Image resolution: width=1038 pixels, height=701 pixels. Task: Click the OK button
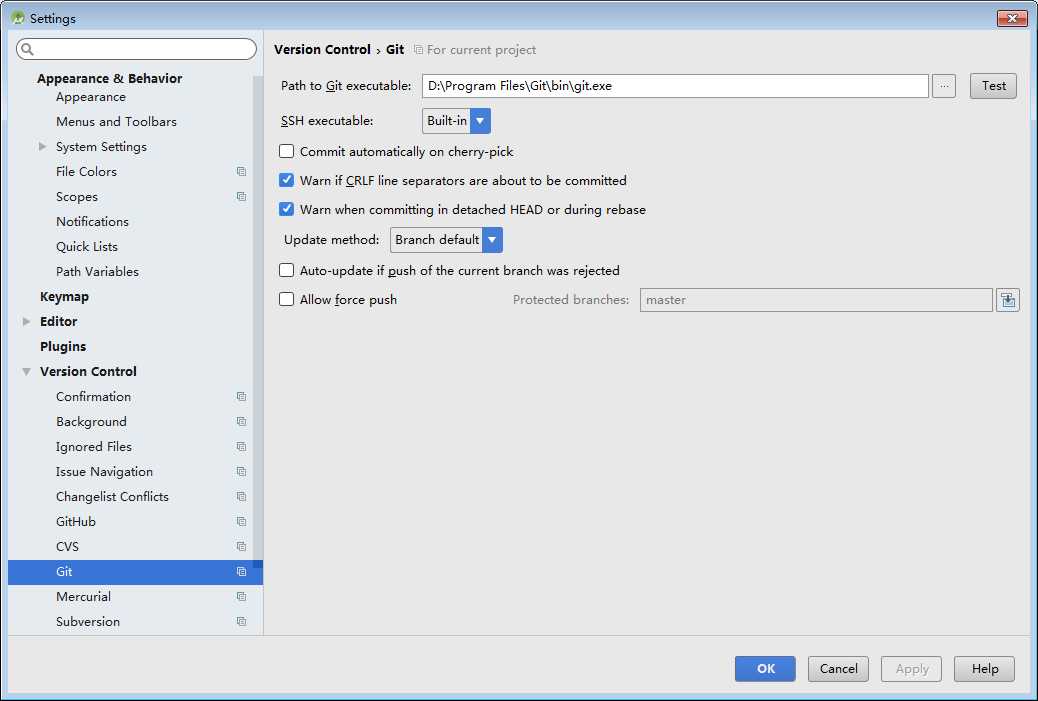click(x=765, y=669)
